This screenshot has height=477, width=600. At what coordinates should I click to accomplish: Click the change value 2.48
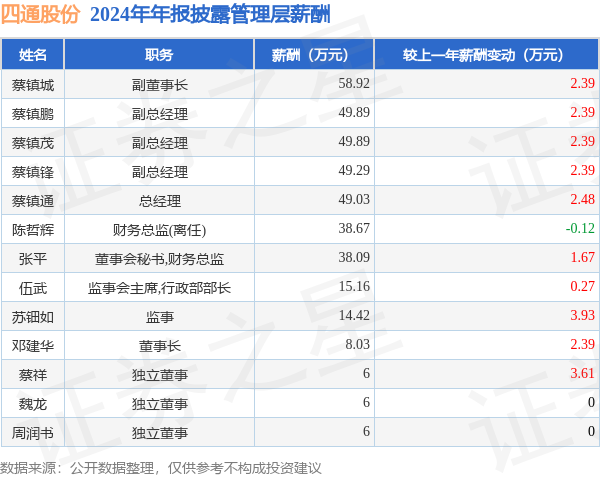[x=582, y=200]
